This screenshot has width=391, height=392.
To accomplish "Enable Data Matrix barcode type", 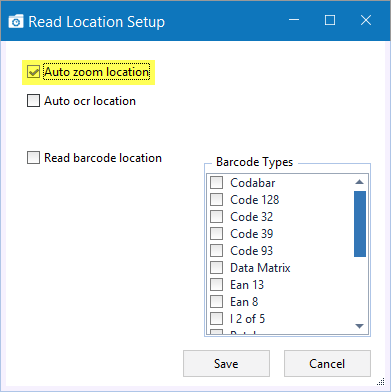I will (216, 268).
